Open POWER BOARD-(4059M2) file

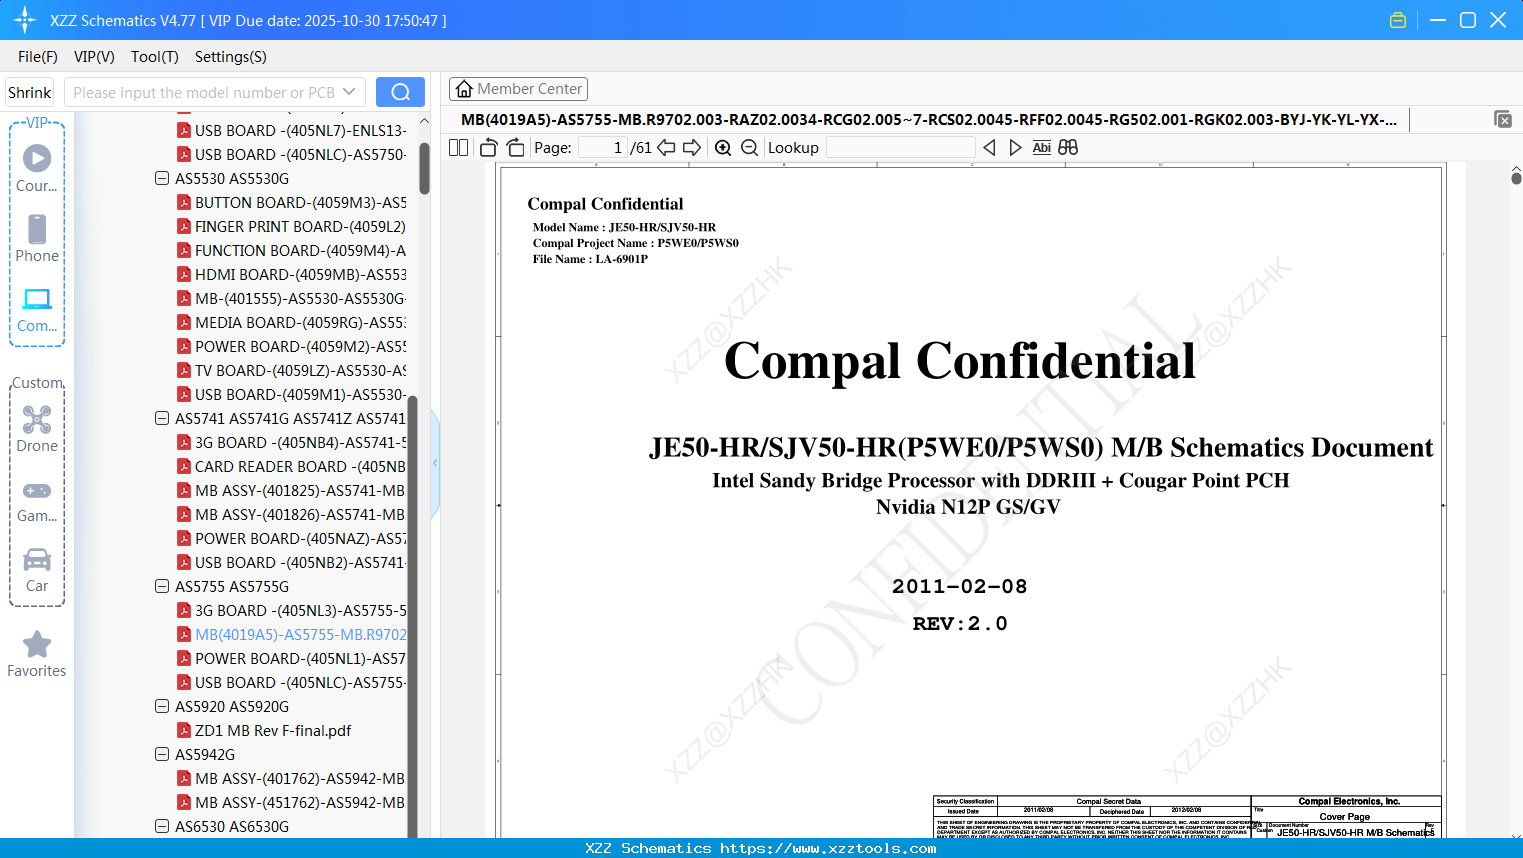tap(300, 346)
